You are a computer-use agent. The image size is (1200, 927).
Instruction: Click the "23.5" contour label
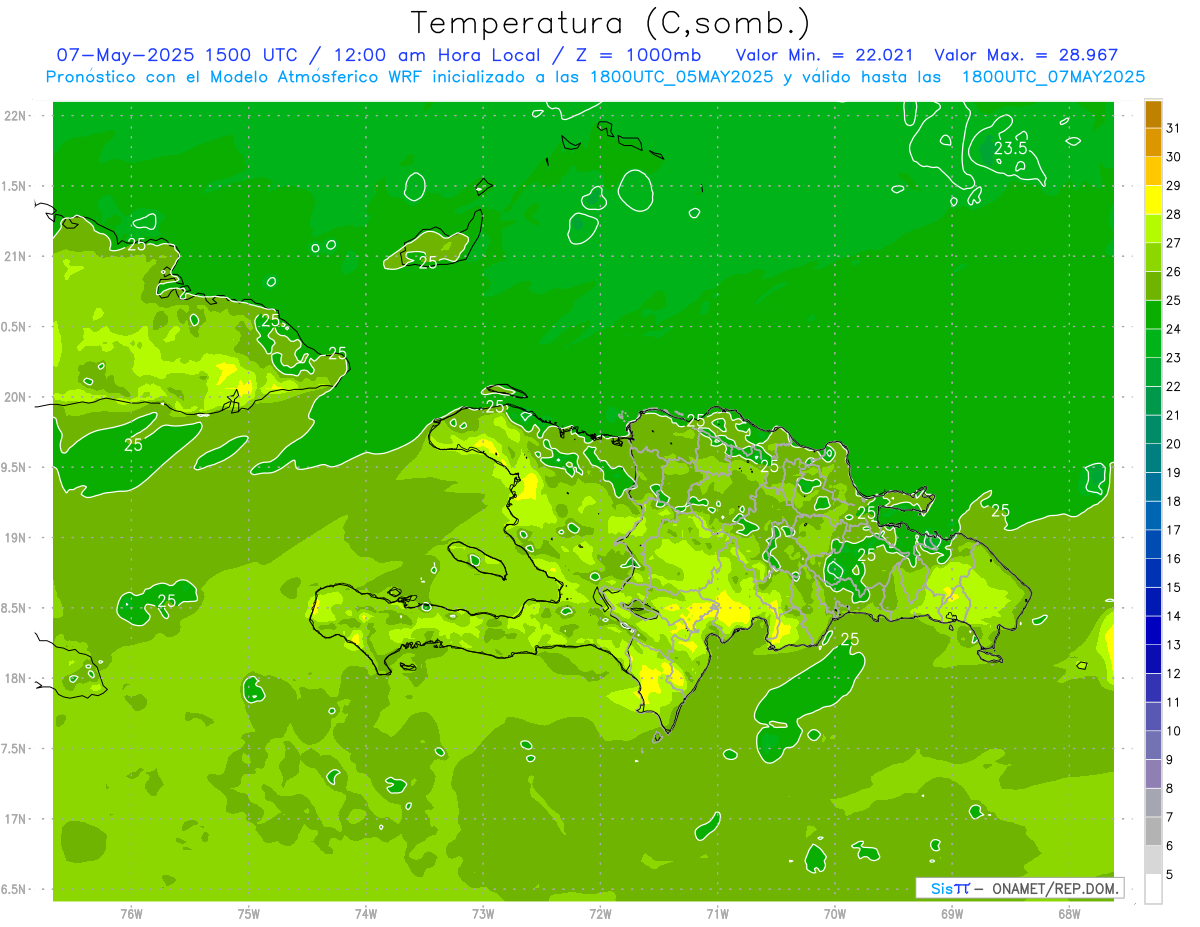(x=1010, y=148)
